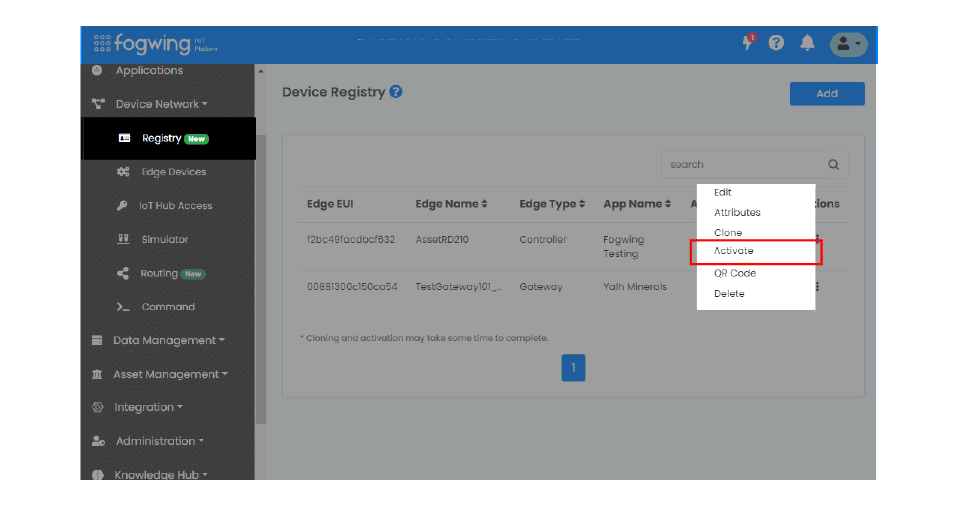Open the Simulator sidebar link
This screenshot has width=958, height=506.
(165, 240)
